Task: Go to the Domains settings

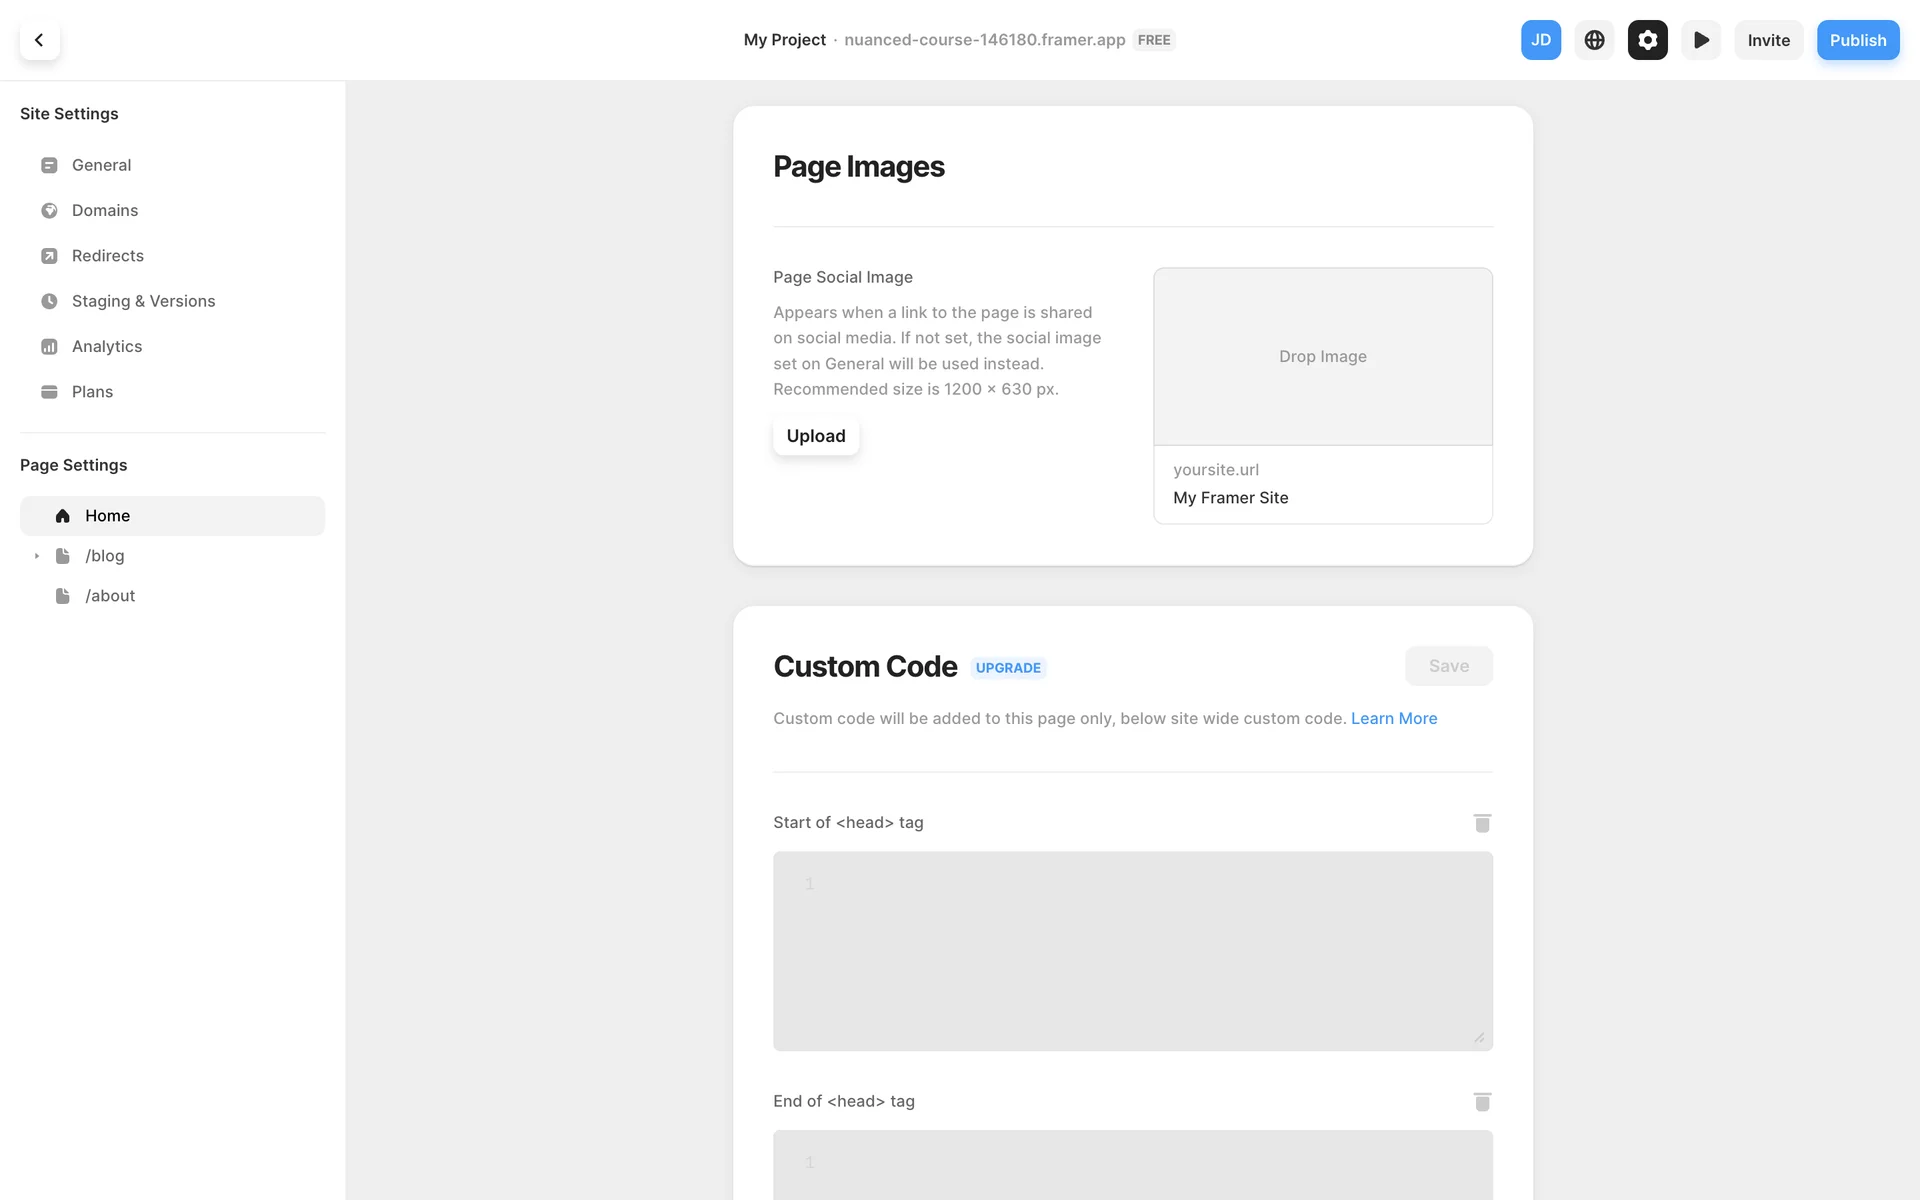Action: pyautogui.click(x=105, y=210)
